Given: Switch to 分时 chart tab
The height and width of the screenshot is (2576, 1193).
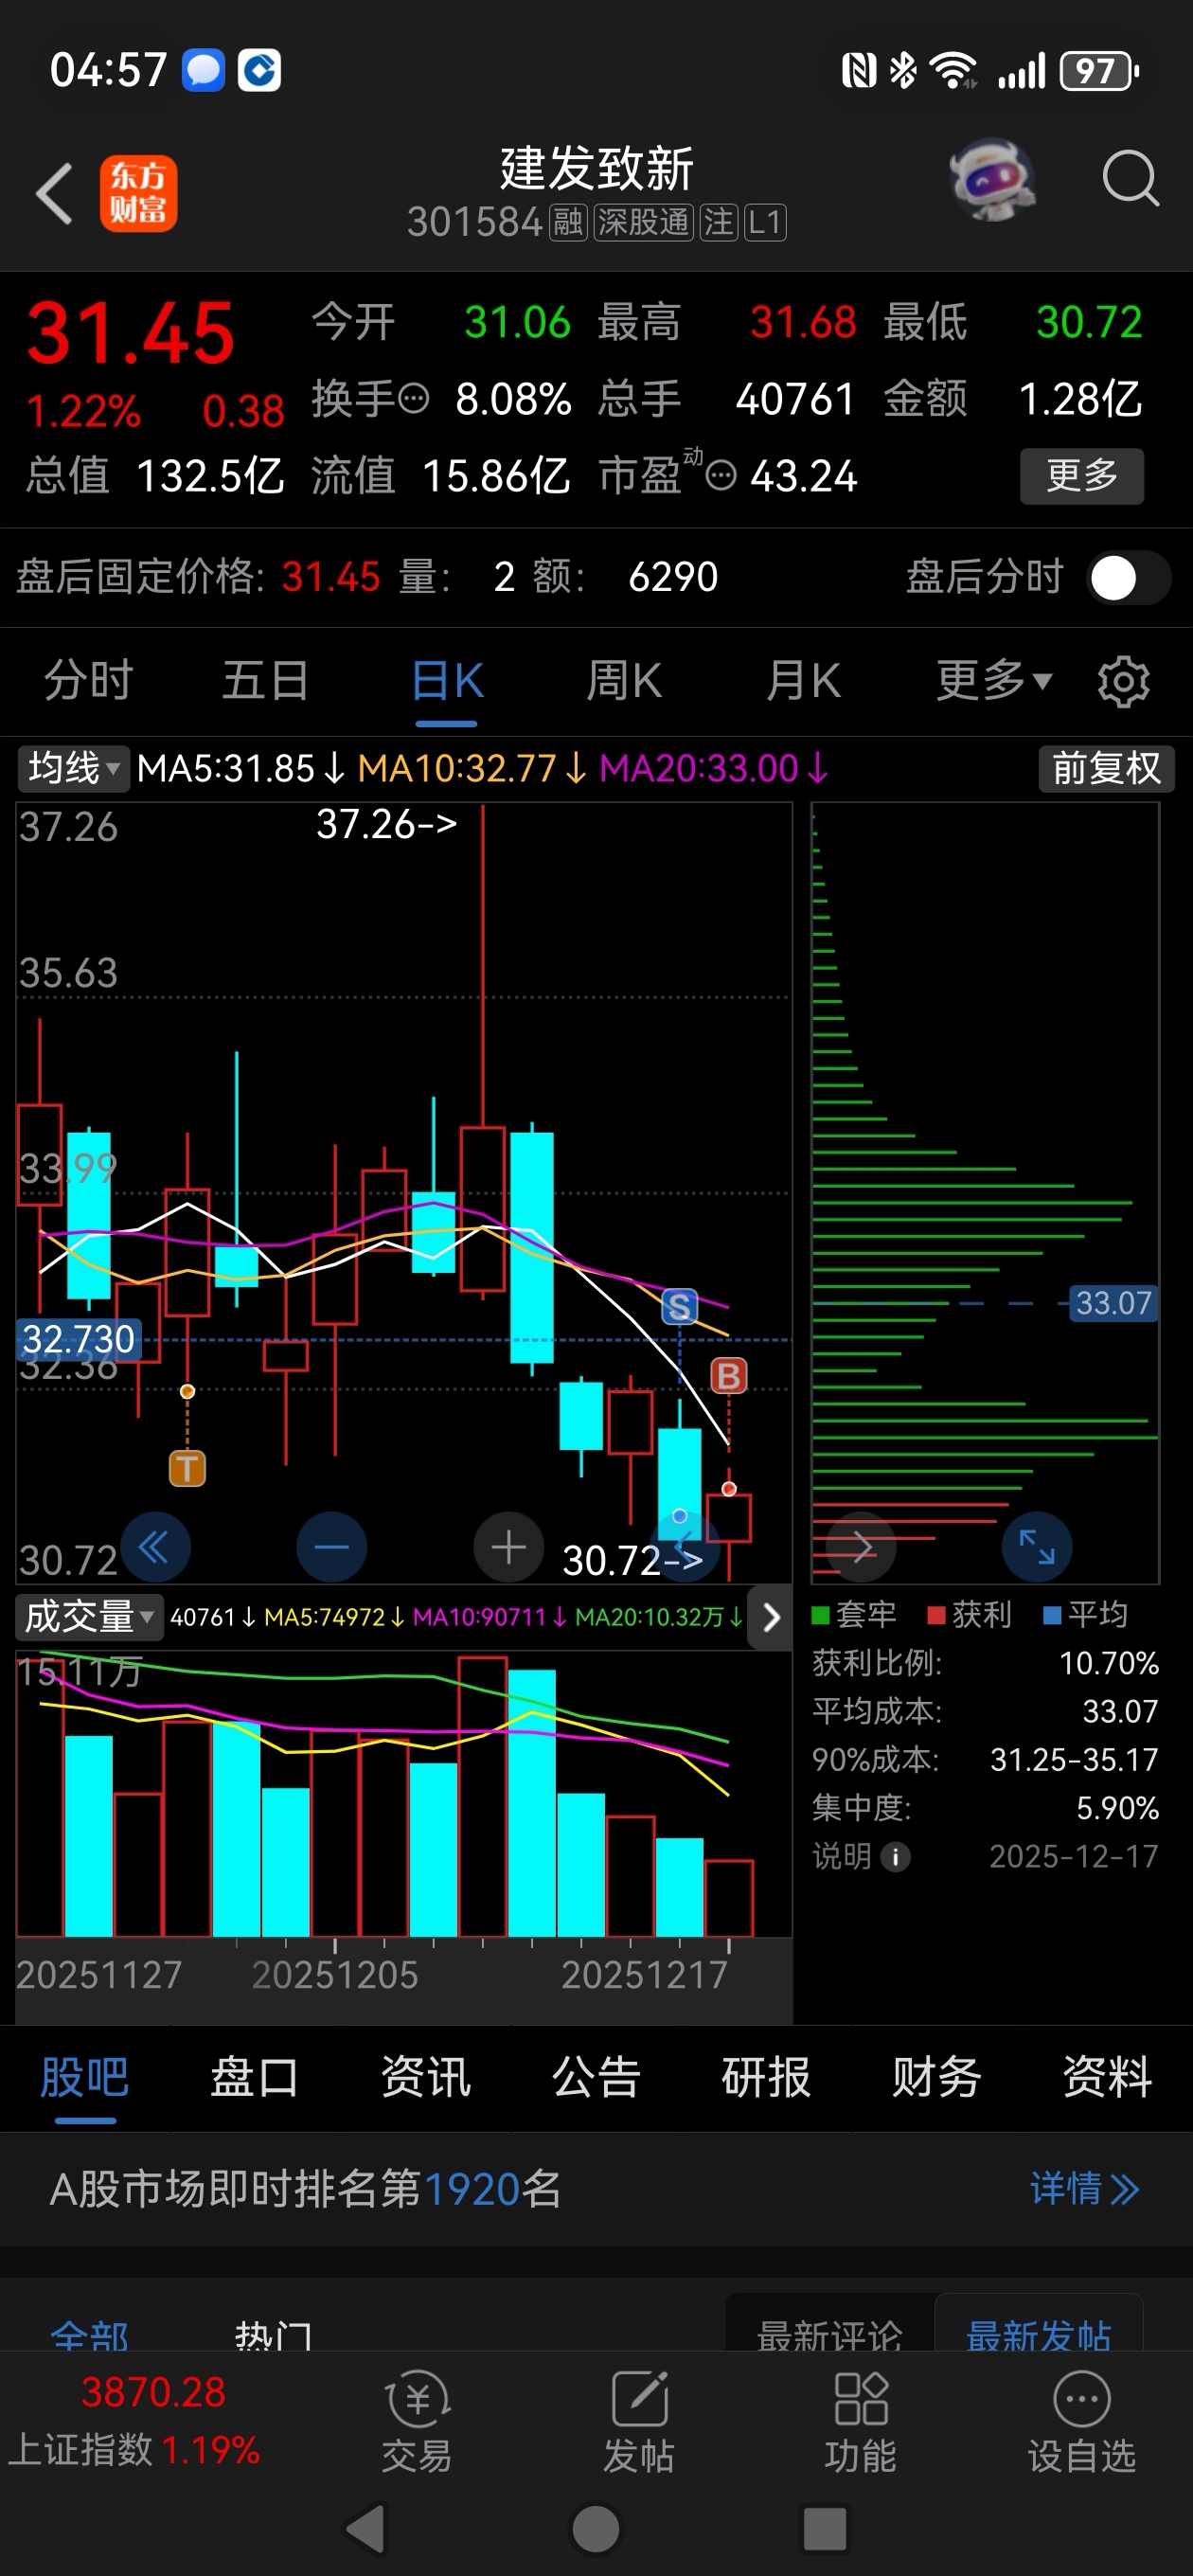Looking at the screenshot, I should (x=88, y=681).
